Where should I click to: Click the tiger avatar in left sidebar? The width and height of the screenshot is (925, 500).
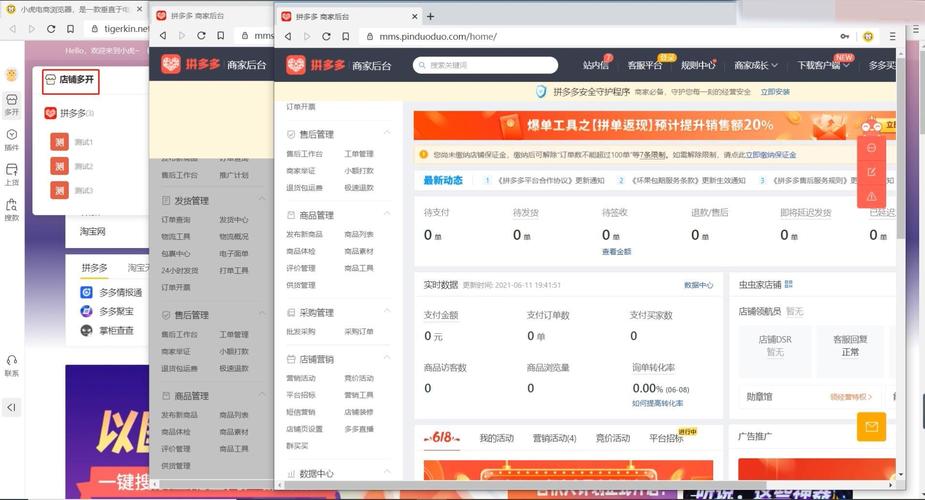pyautogui.click(x=11, y=75)
